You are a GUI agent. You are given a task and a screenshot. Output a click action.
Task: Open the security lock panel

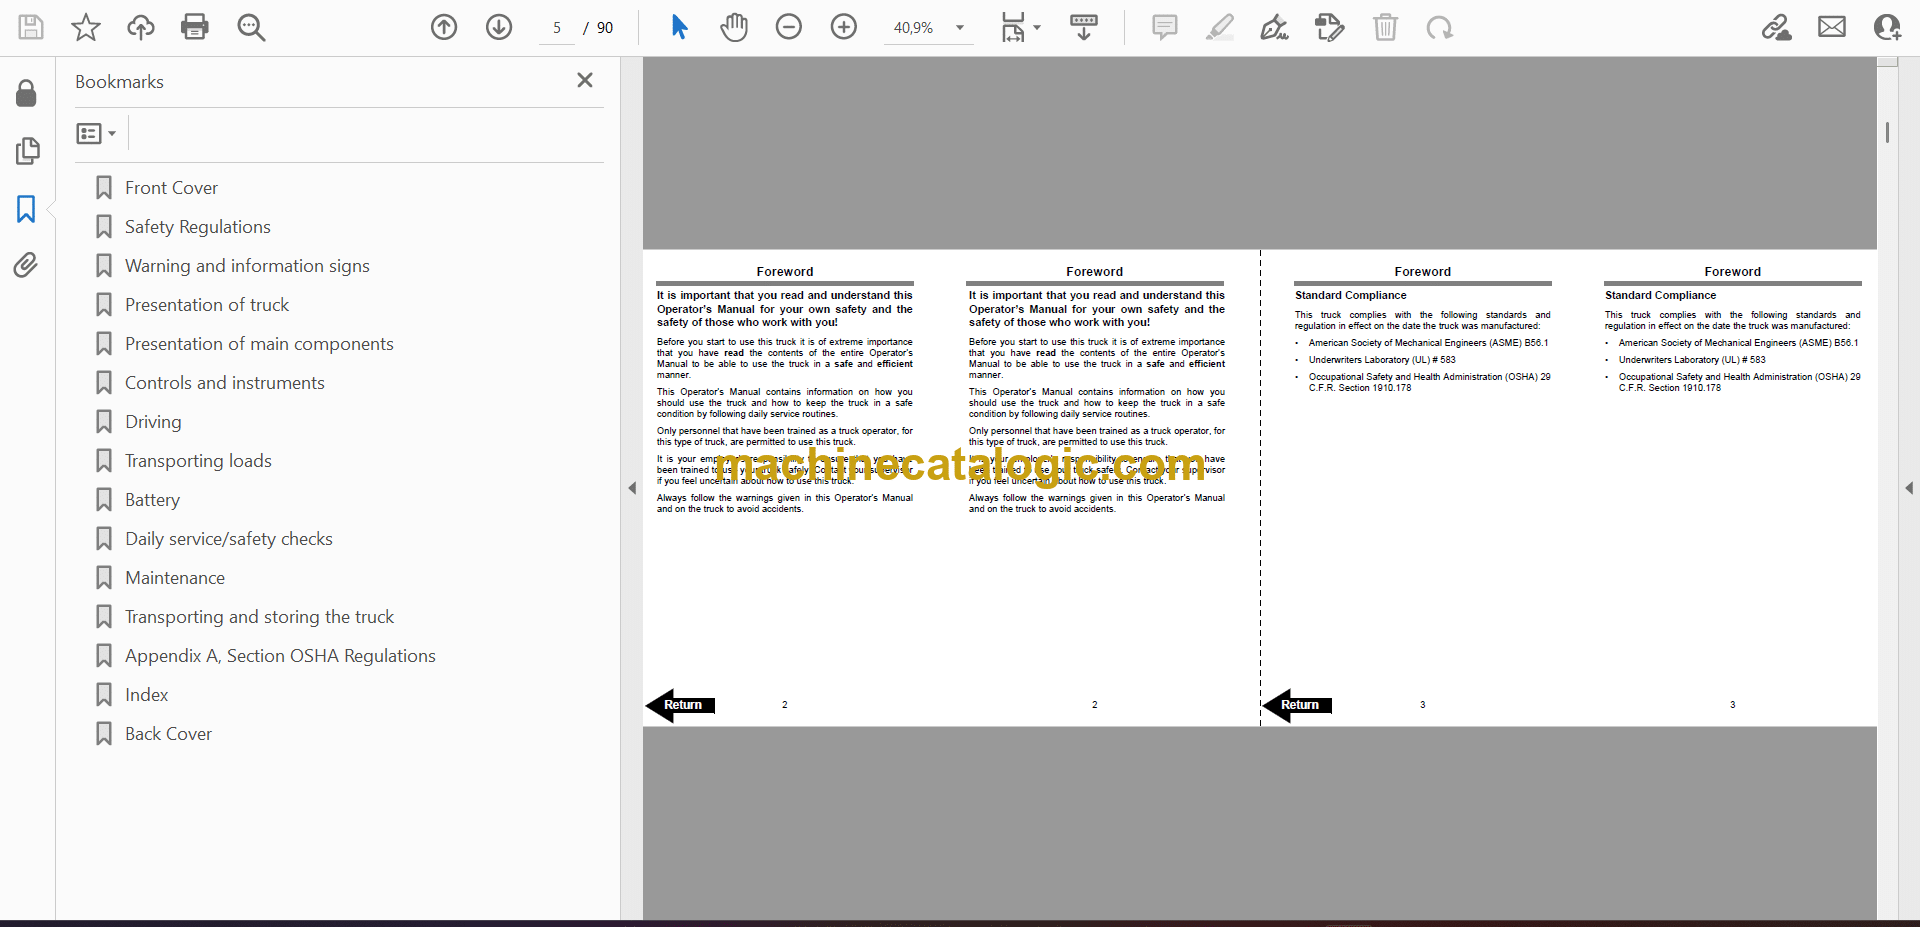(27, 93)
